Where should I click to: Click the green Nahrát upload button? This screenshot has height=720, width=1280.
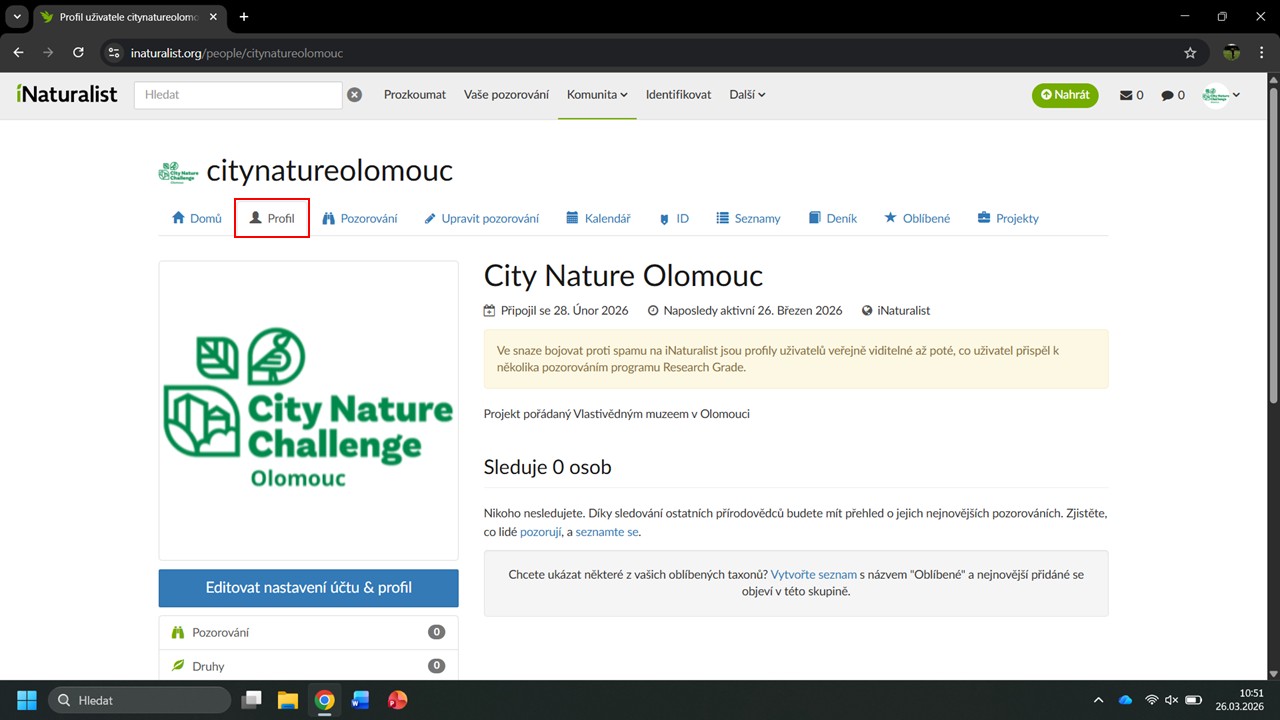(x=1065, y=95)
